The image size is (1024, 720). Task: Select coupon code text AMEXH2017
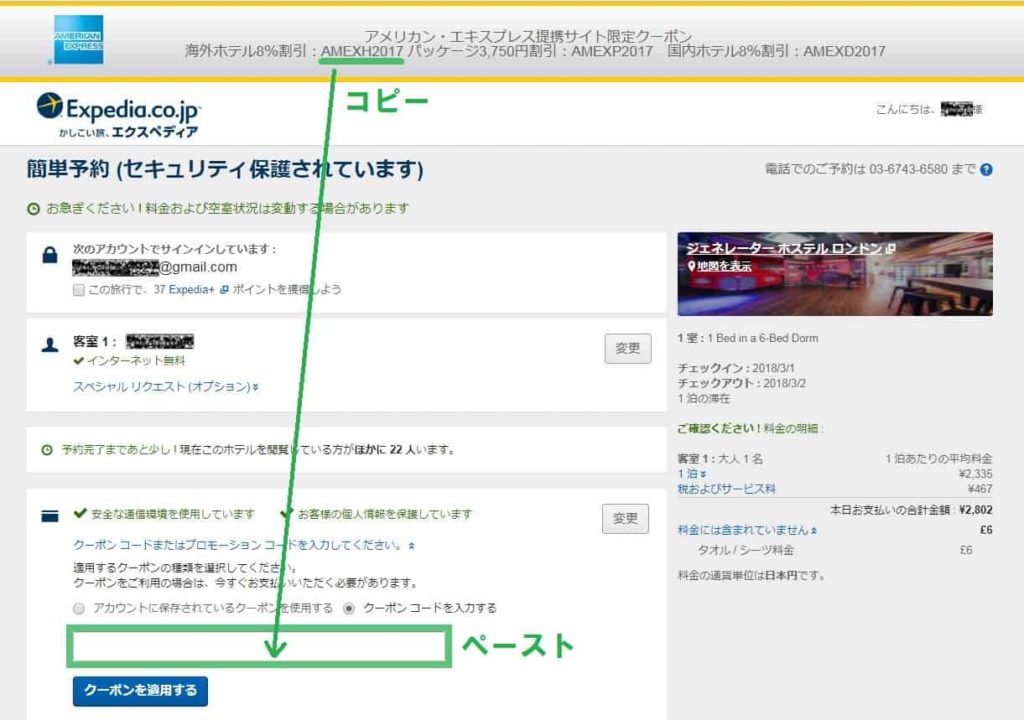(362, 51)
